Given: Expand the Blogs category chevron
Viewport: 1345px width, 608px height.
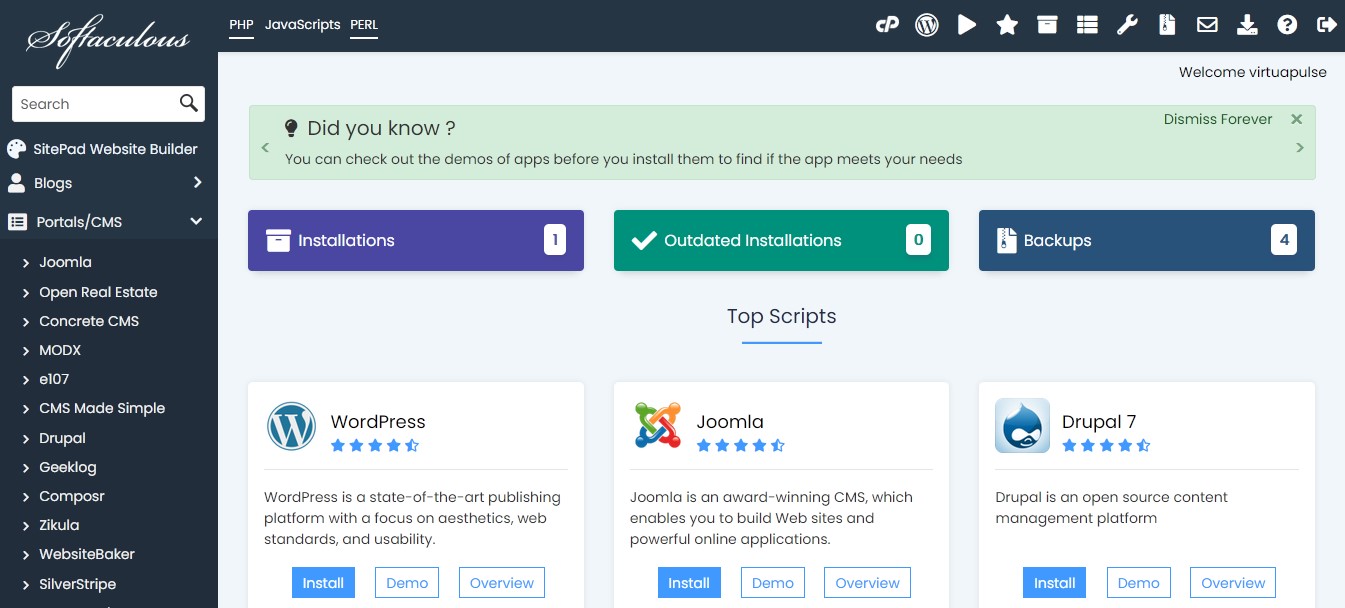Looking at the screenshot, I should pyautogui.click(x=197, y=182).
